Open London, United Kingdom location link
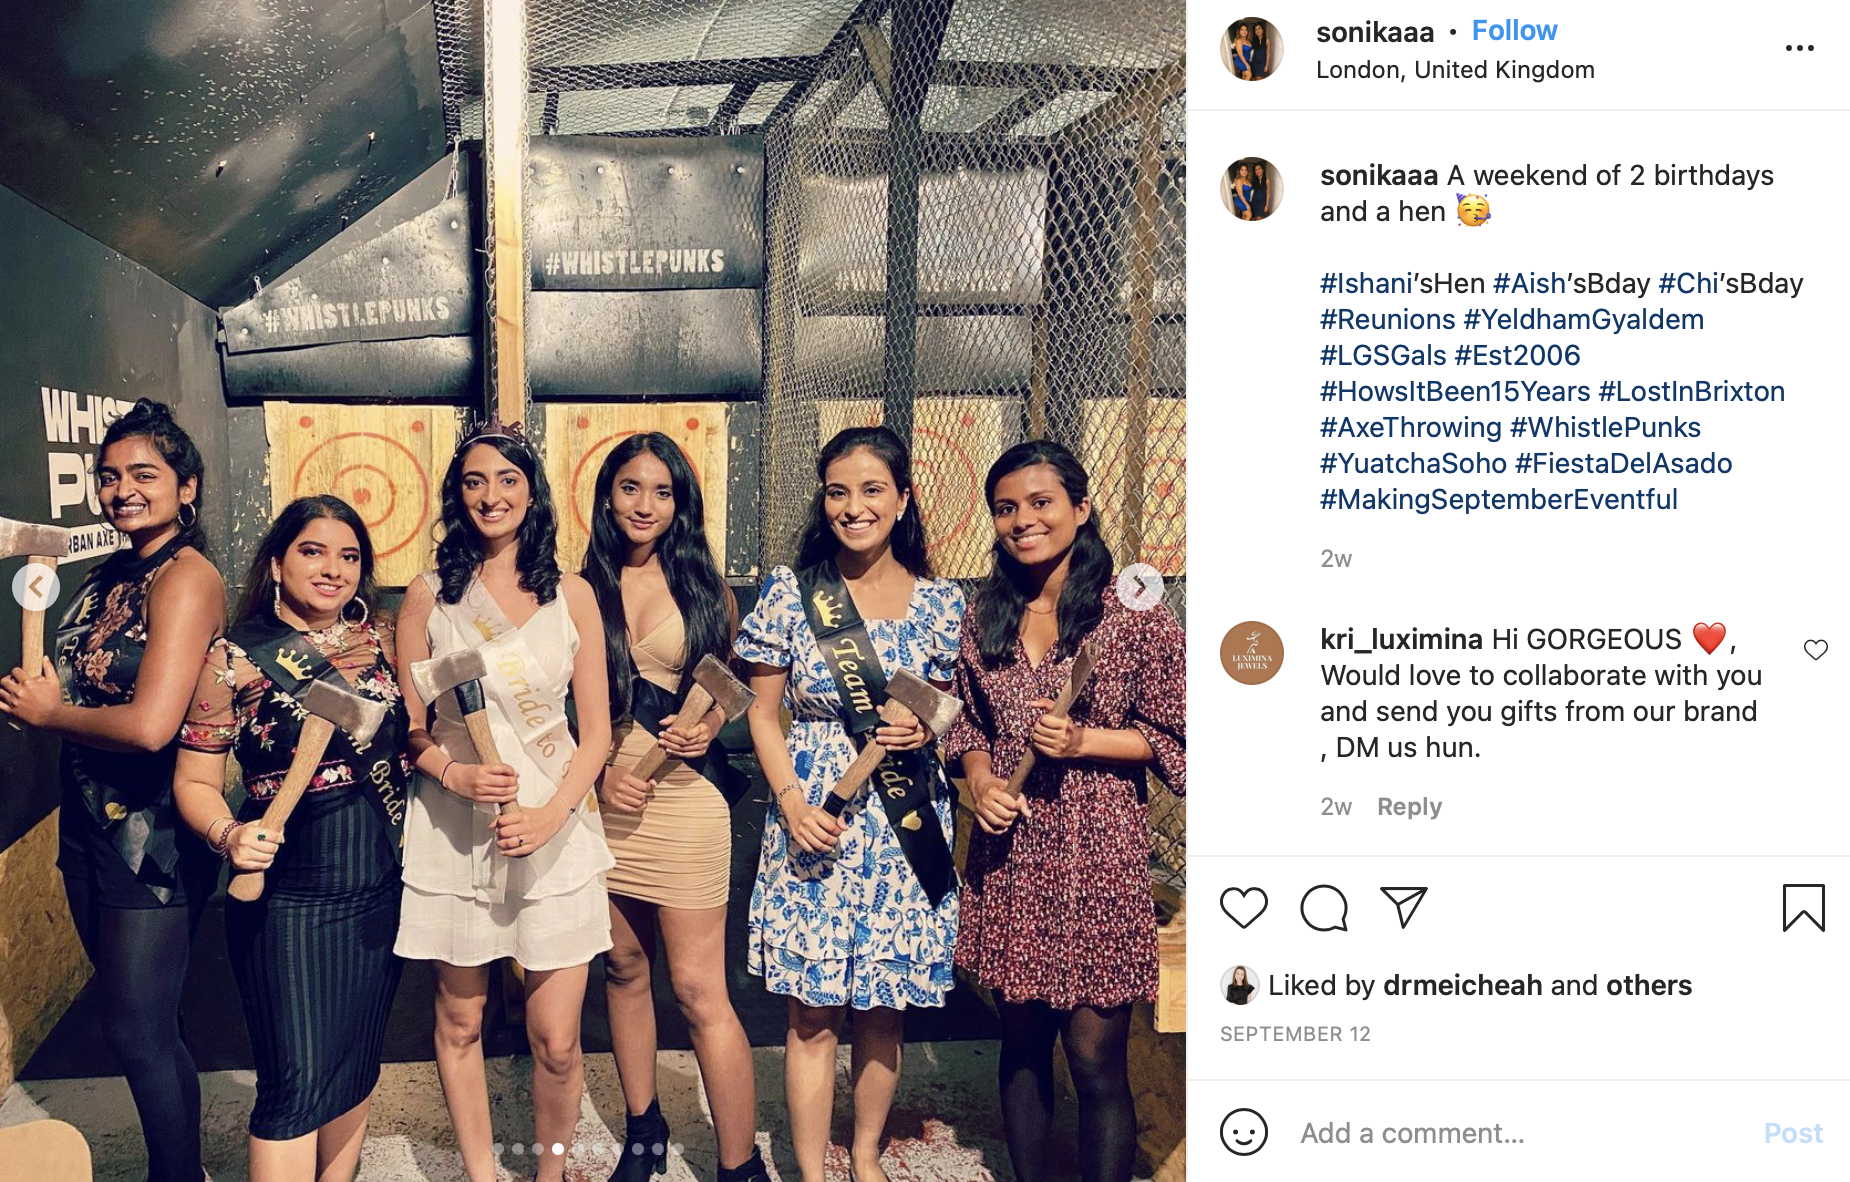 1455,70
